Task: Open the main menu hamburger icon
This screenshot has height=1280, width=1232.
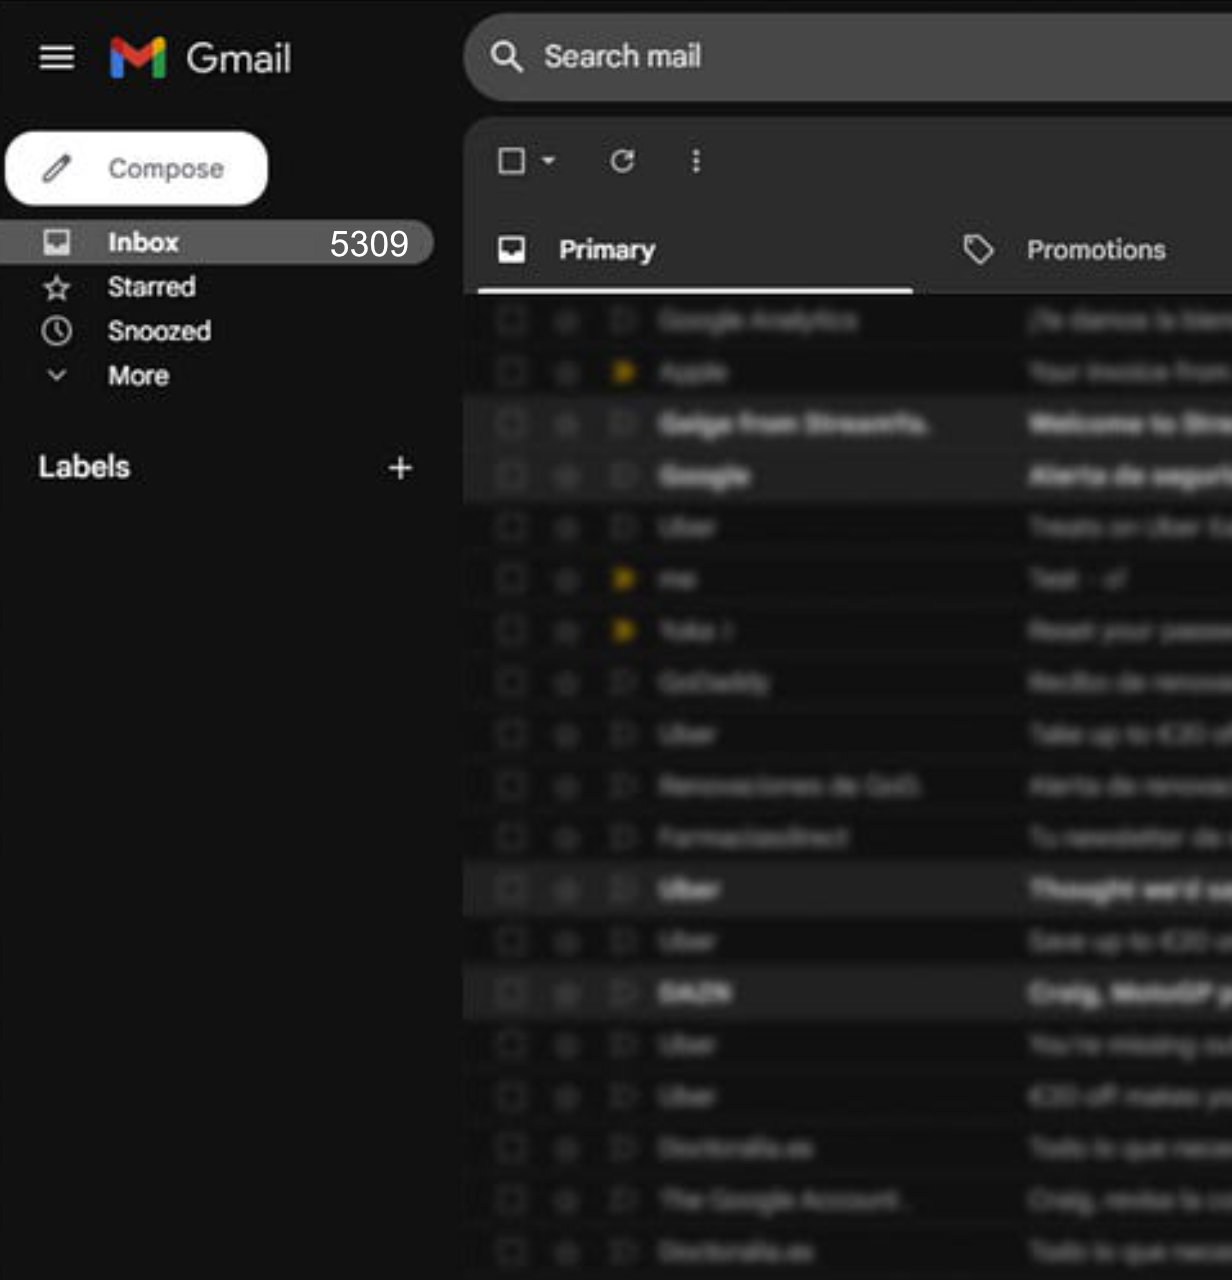Action: click(x=57, y=58)
